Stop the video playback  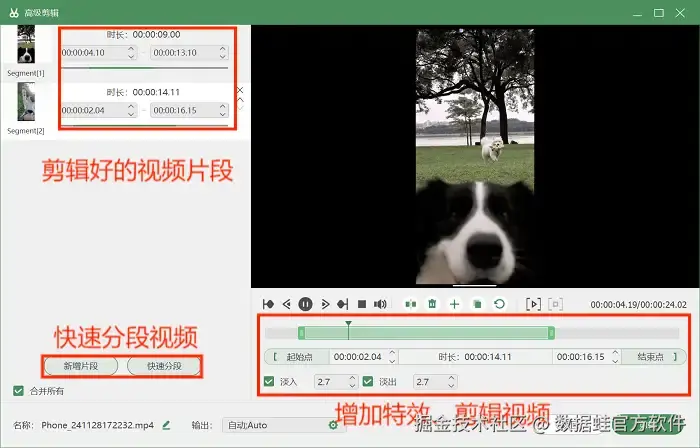pyautogui.click(x=362, y=304)
